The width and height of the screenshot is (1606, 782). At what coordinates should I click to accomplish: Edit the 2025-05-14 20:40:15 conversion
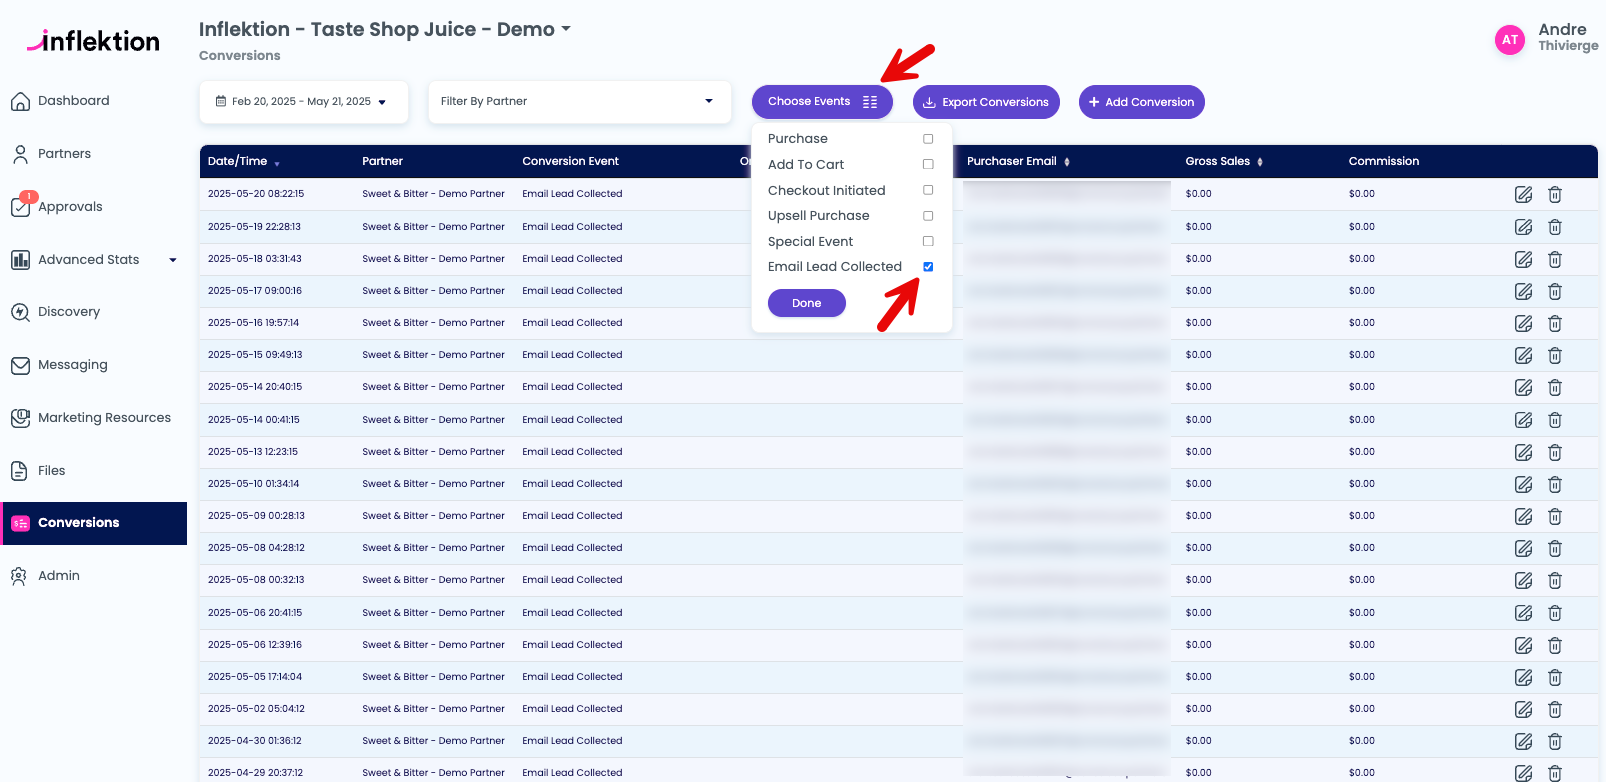tap(1523, 387)
